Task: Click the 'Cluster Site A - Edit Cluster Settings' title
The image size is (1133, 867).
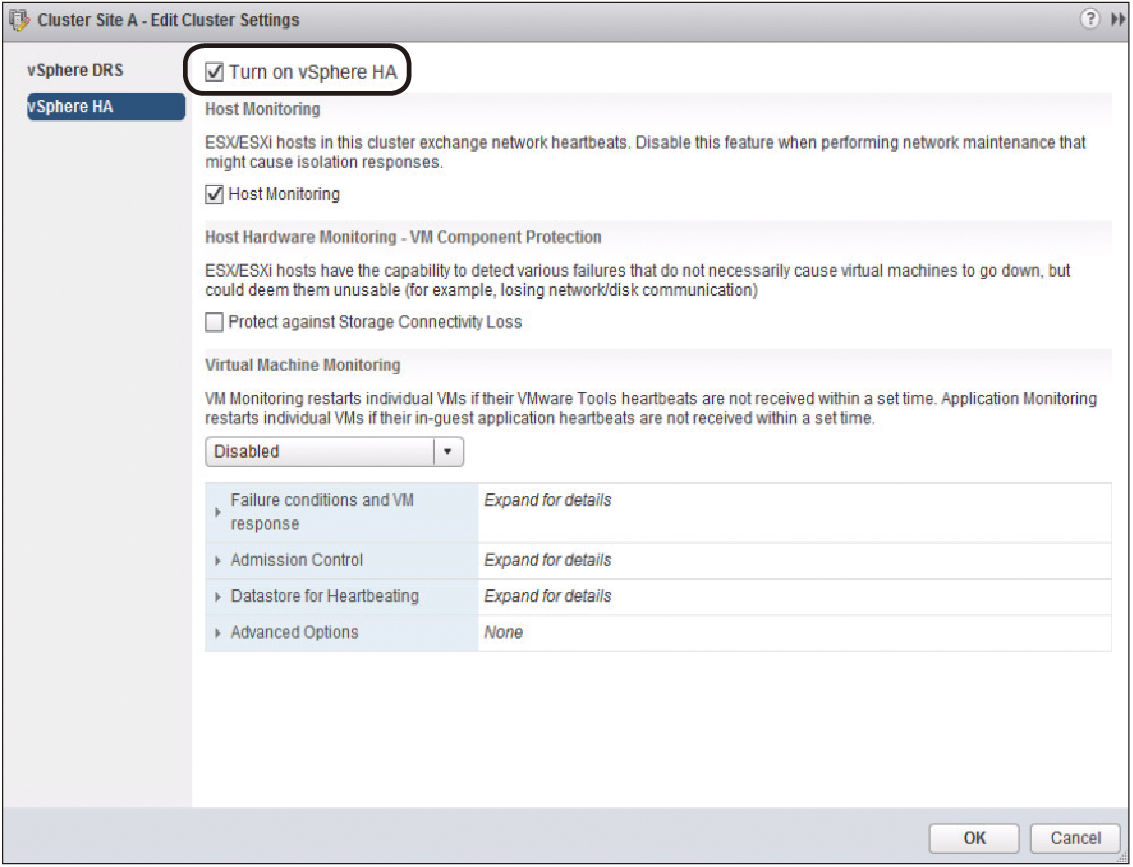Action: pyautogui.click(x=168, y=20)
